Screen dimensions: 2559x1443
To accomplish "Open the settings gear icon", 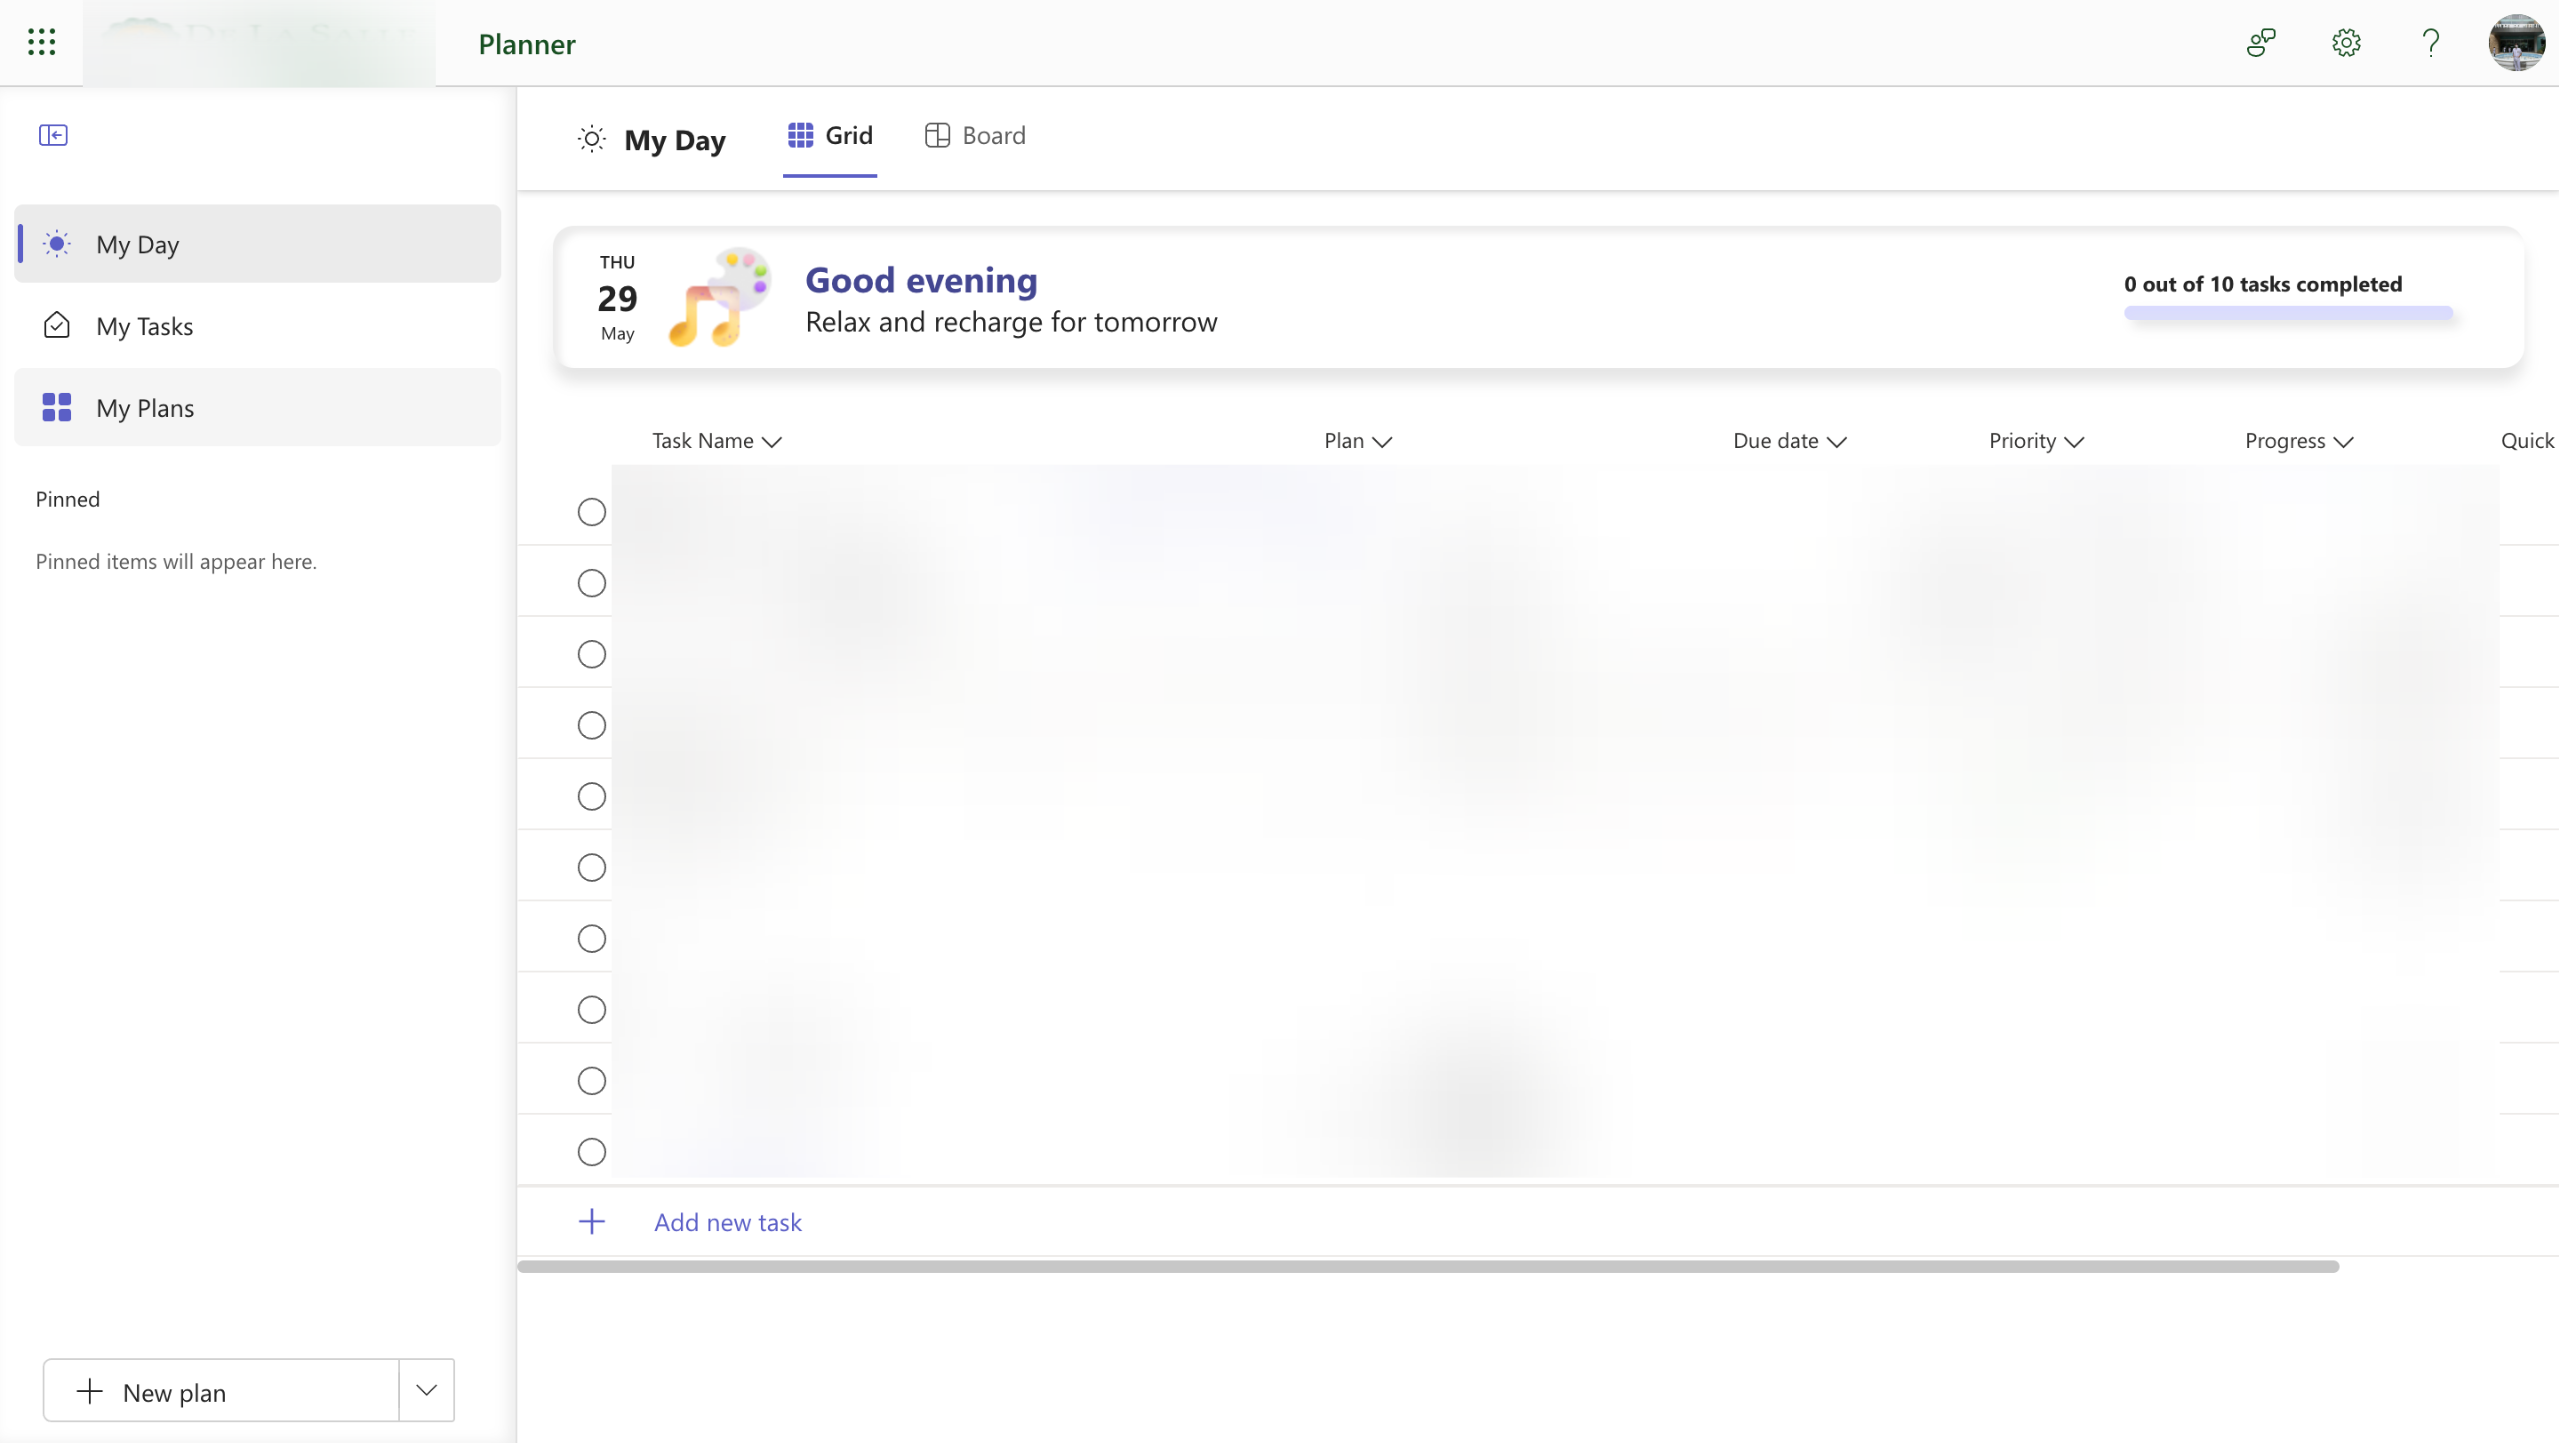I will point(2345,42).
